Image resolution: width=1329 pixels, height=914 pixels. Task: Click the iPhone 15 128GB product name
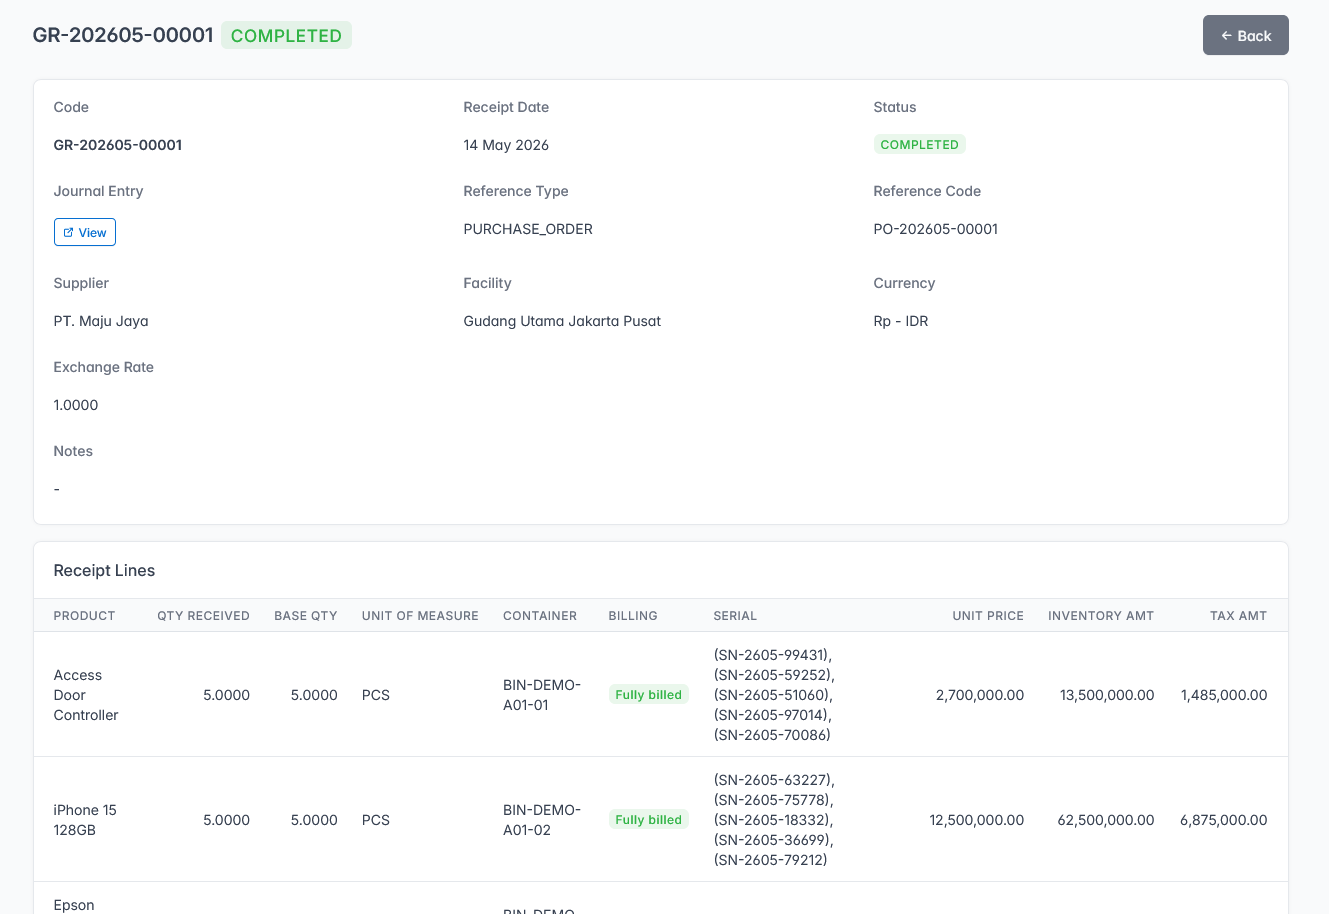[85, 820]
